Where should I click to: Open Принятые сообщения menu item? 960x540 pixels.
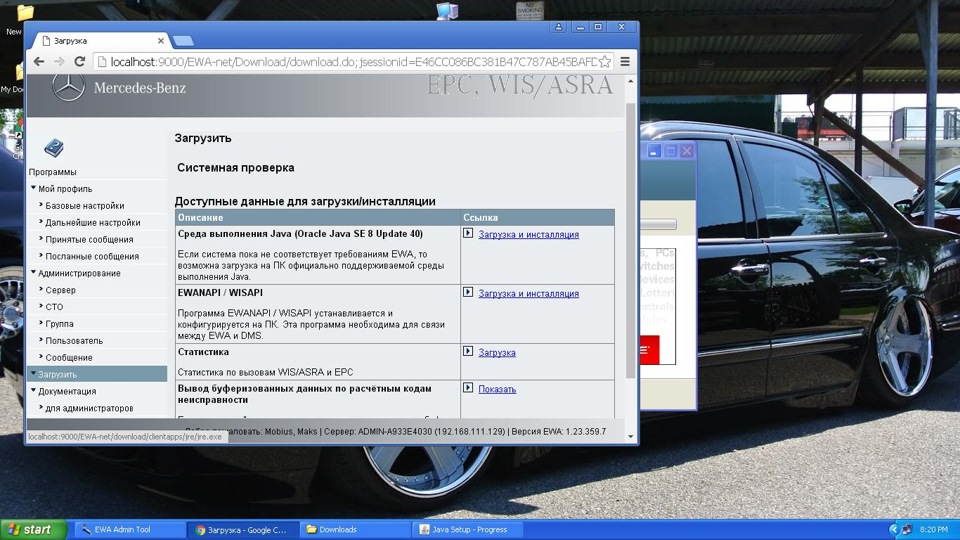pos(89,239)
